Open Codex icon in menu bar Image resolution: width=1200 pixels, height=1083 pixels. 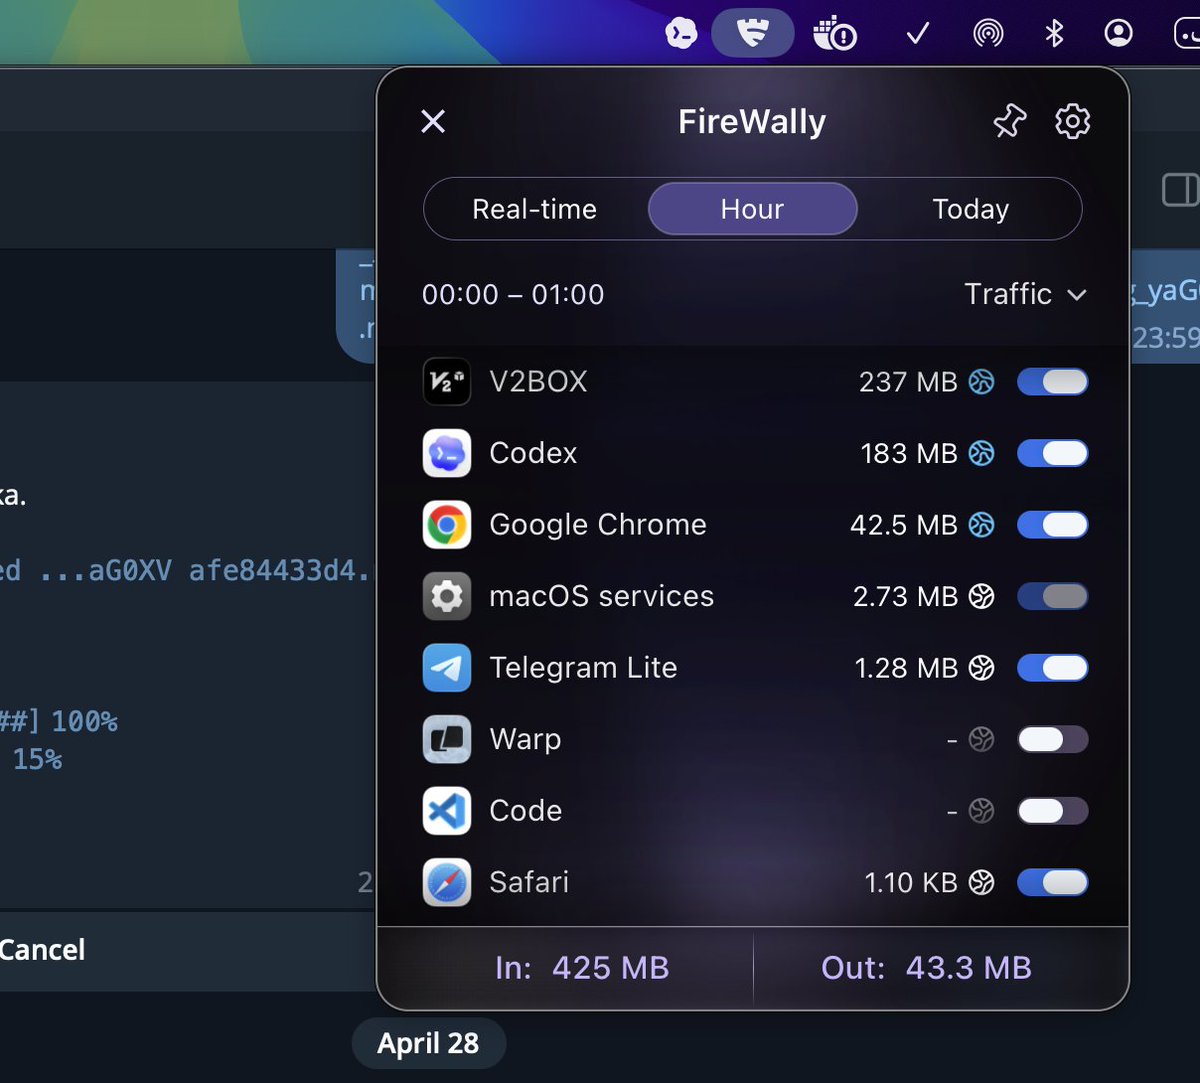point(681,34)
